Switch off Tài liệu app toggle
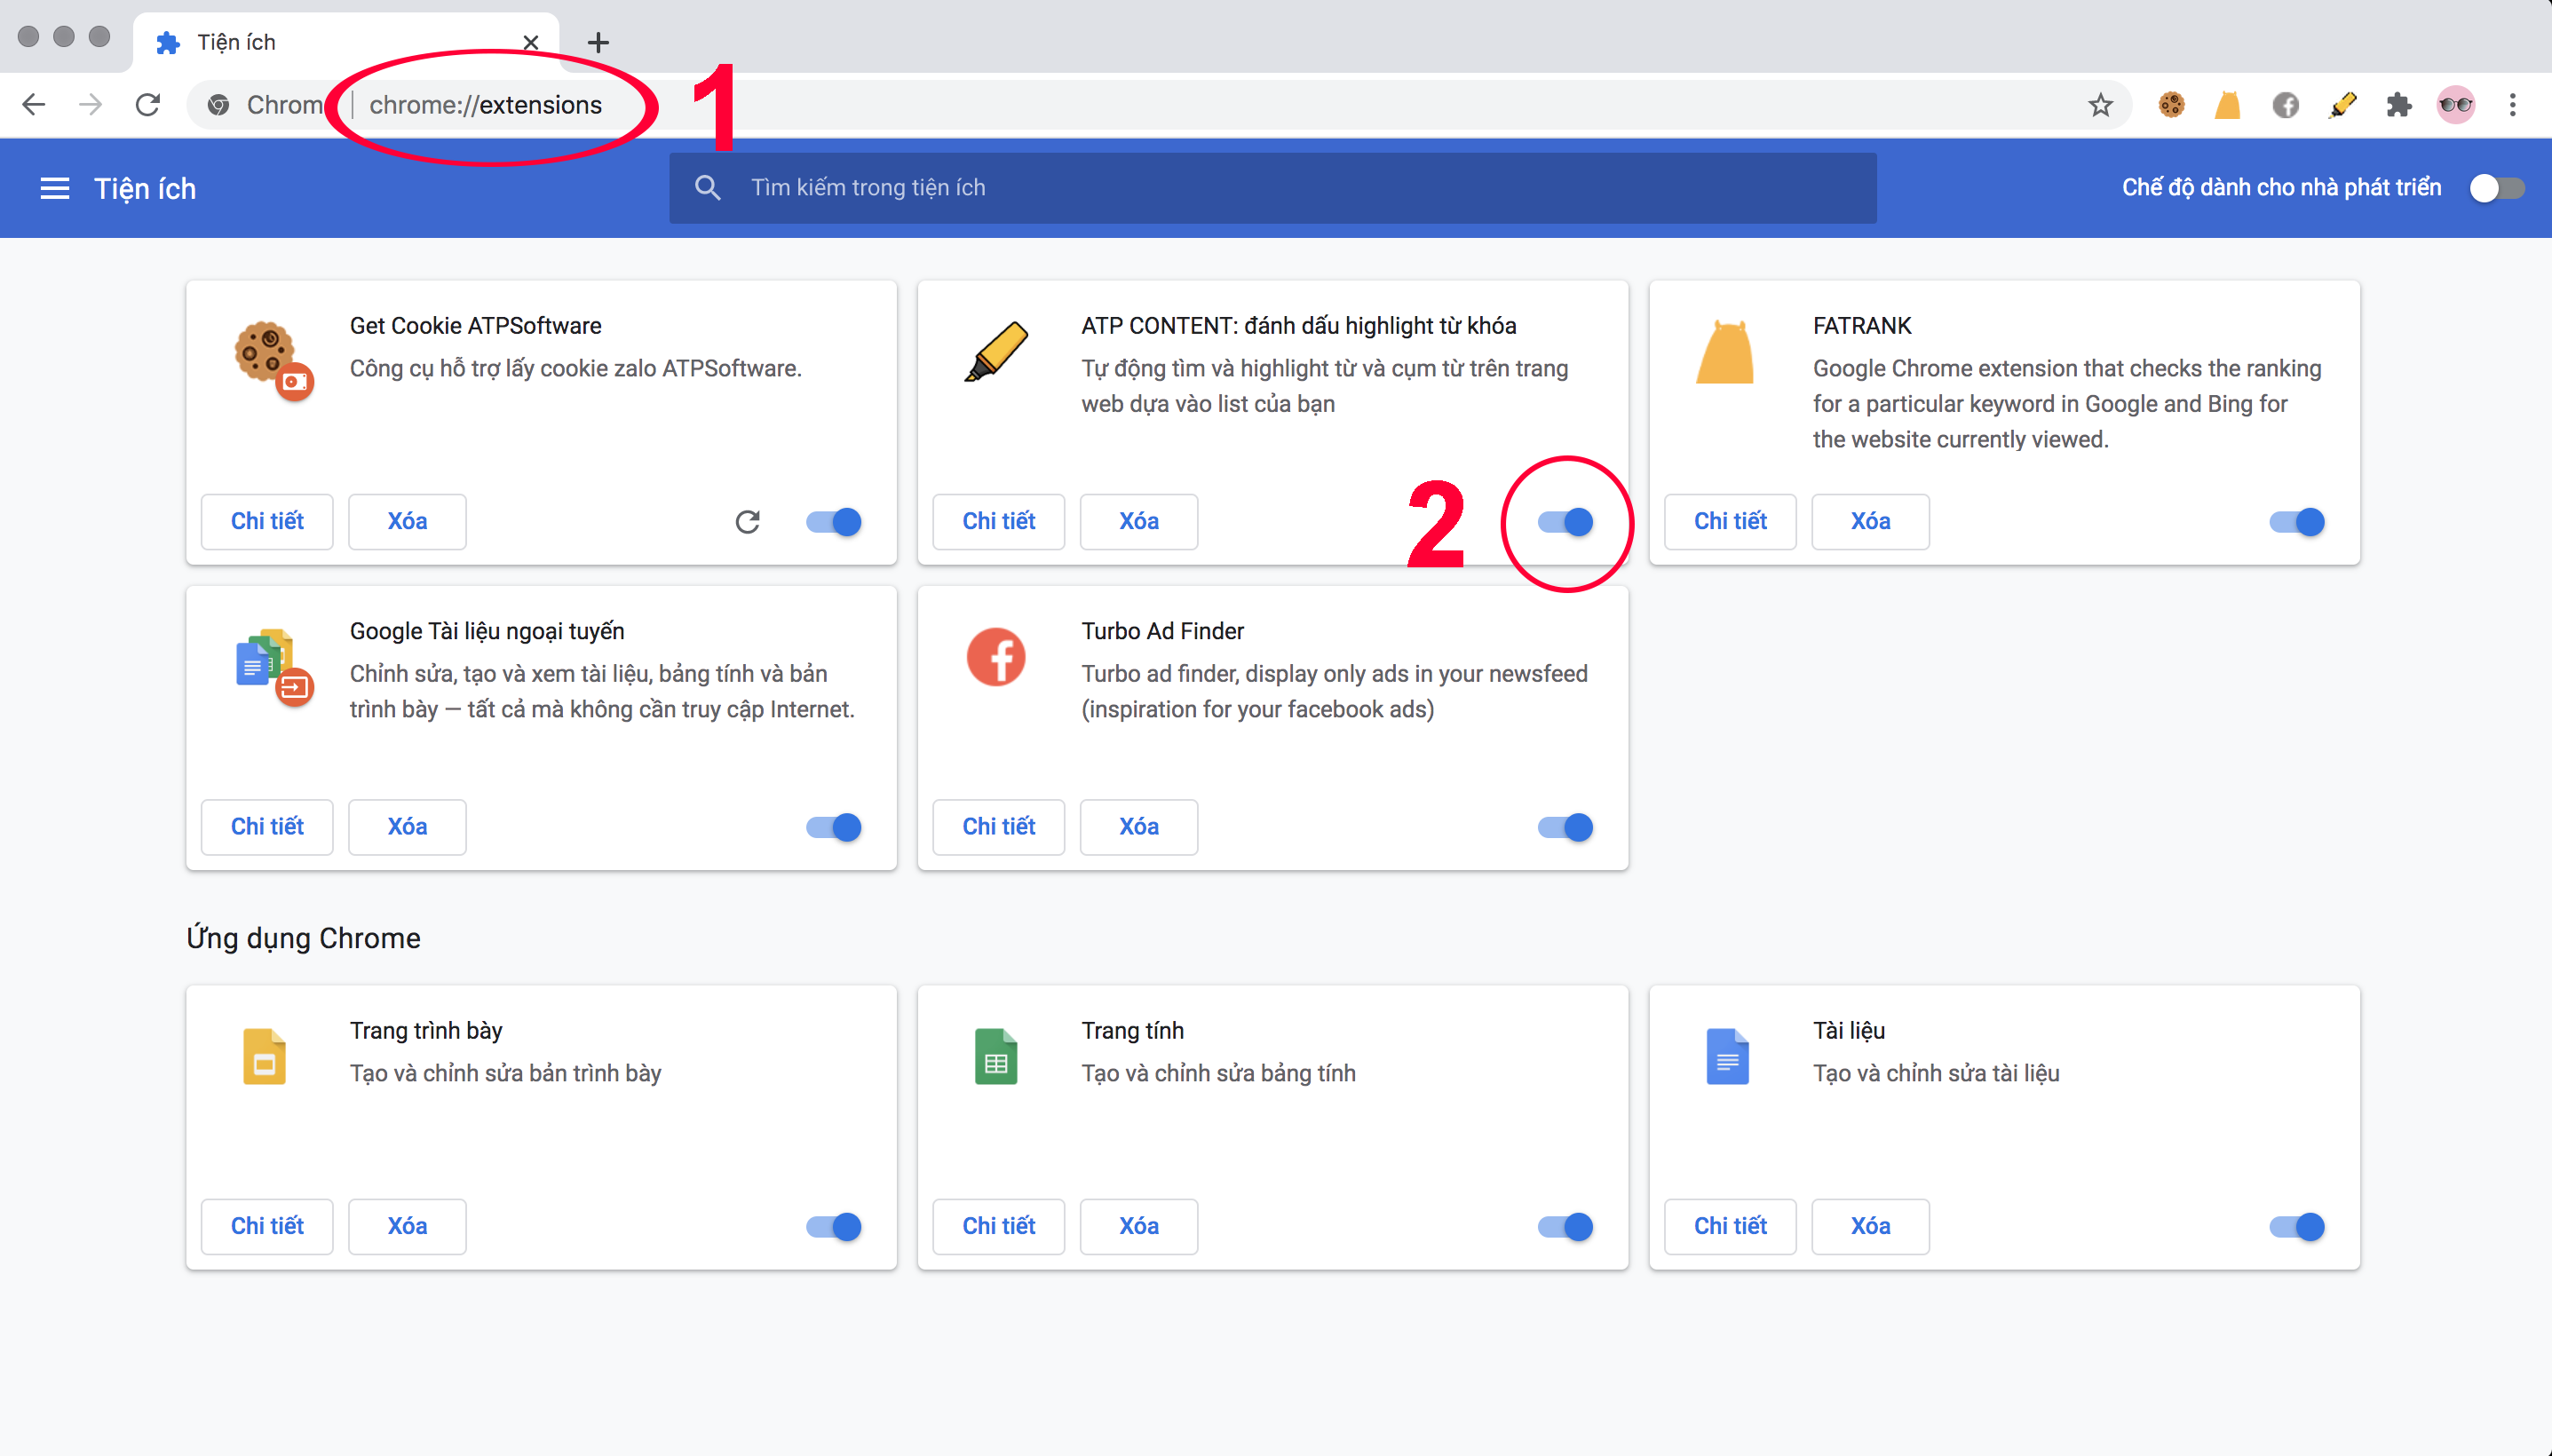 point(2297,1226)
